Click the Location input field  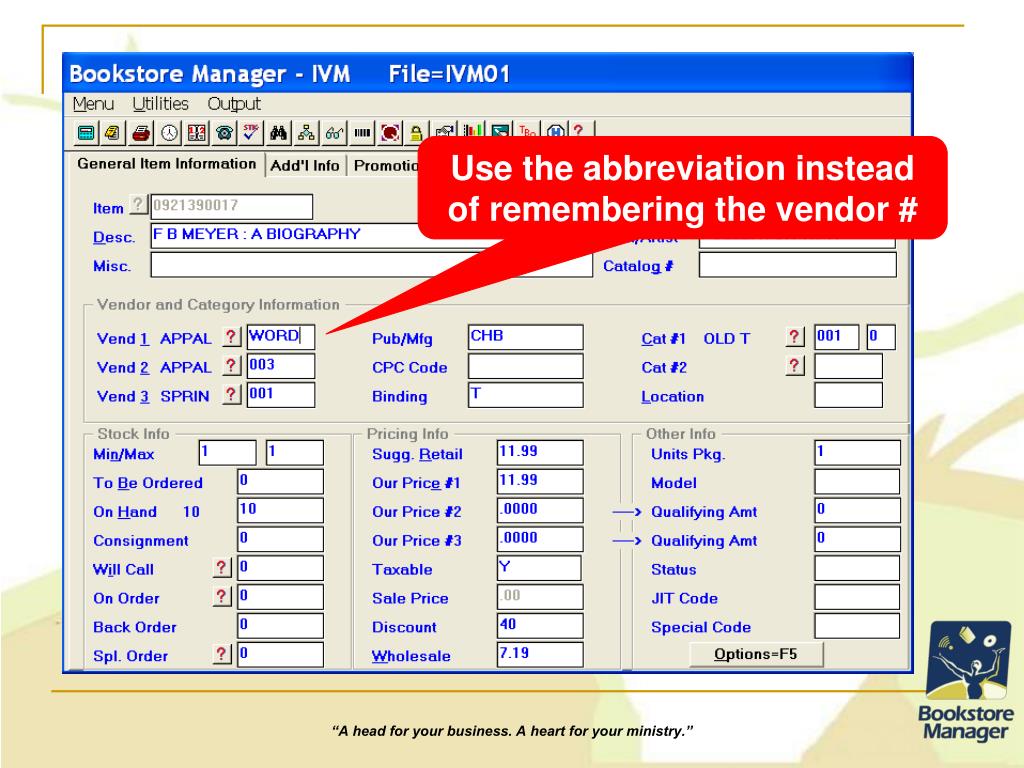tap(848, 395)
